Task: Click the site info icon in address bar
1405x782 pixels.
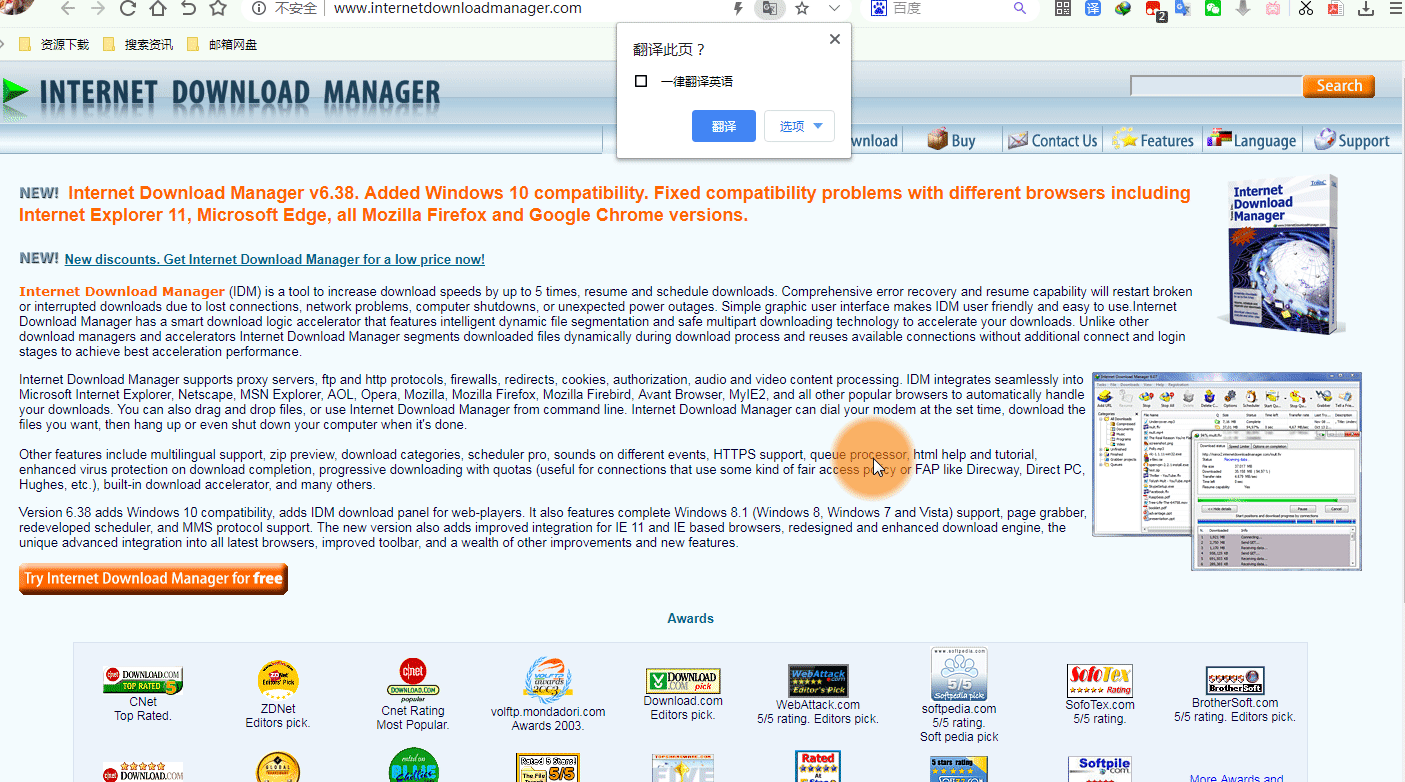Action: 259,8
